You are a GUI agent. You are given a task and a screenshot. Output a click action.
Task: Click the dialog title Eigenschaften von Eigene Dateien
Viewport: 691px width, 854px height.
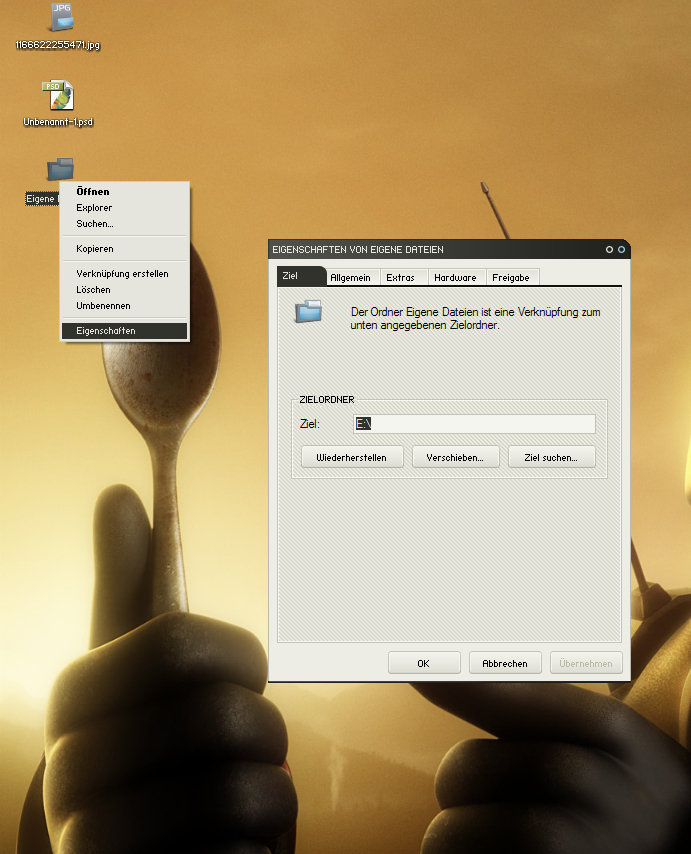pos(358,249)
